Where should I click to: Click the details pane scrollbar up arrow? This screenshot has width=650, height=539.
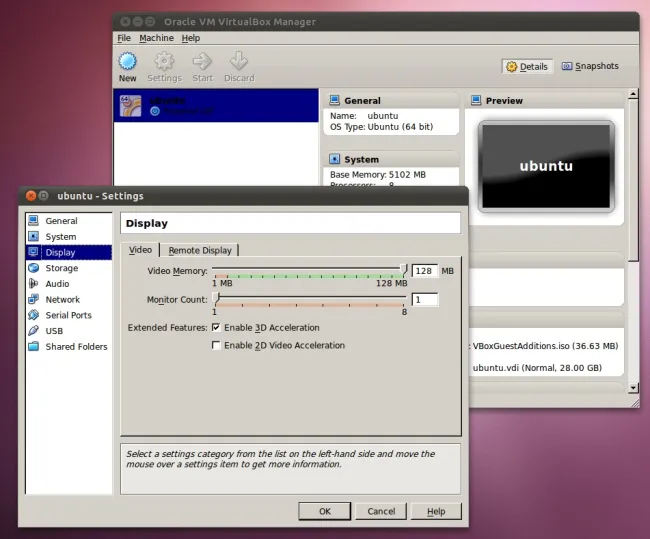coord(633,94)
